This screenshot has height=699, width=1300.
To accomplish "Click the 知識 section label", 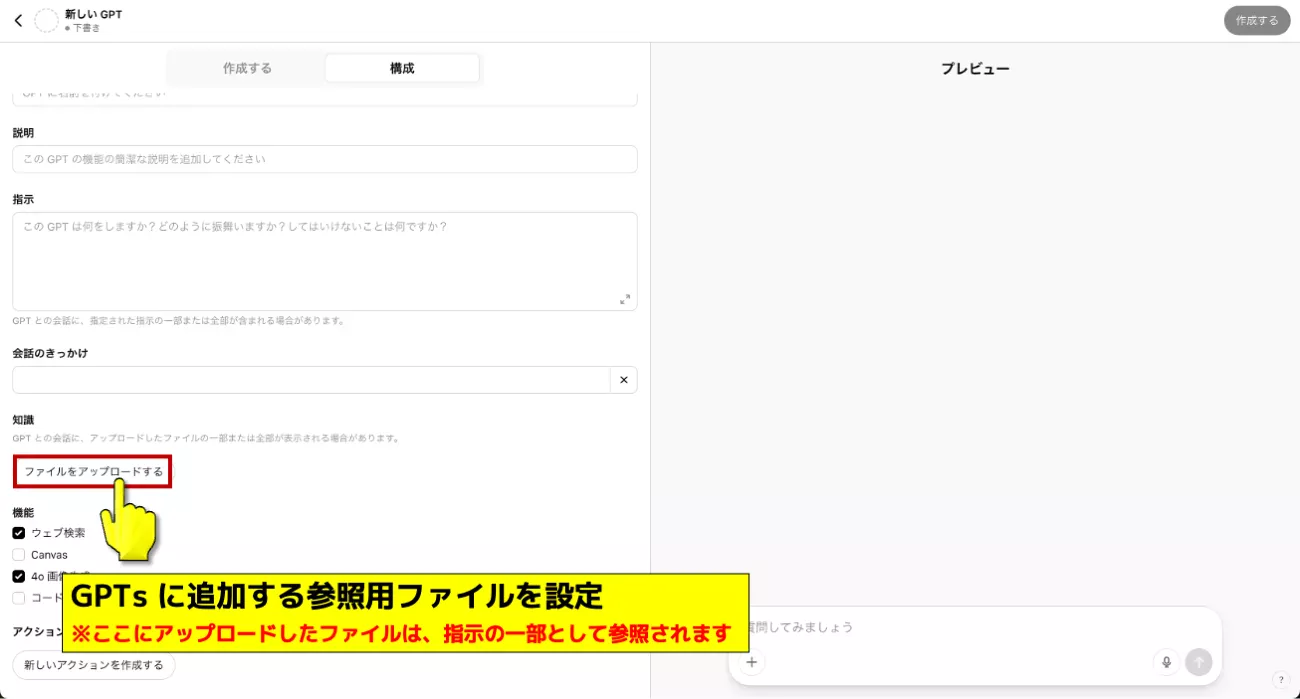I will pyautogui.click(x=24, y=419).
